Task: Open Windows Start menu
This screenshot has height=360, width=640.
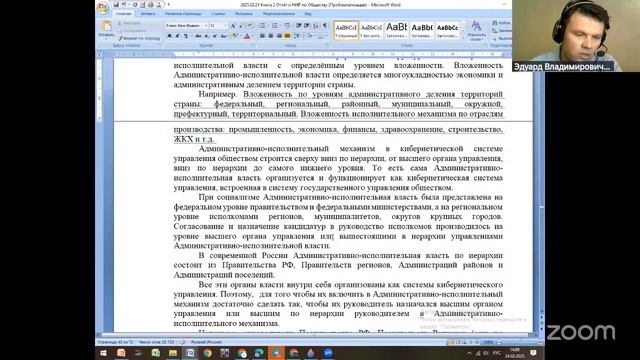Action: 103,353
